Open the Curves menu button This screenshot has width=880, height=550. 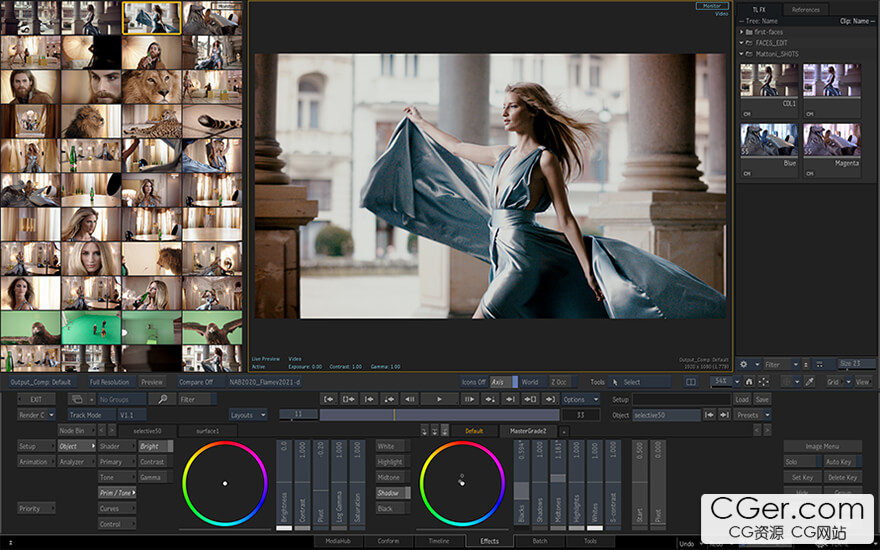tap(117, 508)
